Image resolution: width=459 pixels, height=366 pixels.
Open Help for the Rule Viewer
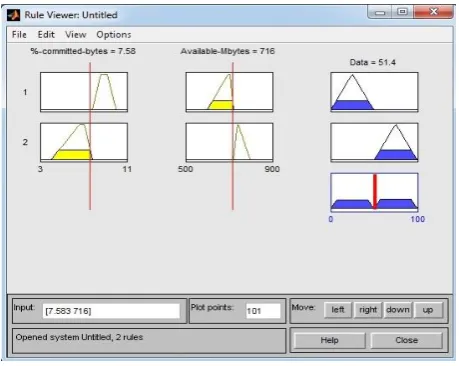pos(329,340)
